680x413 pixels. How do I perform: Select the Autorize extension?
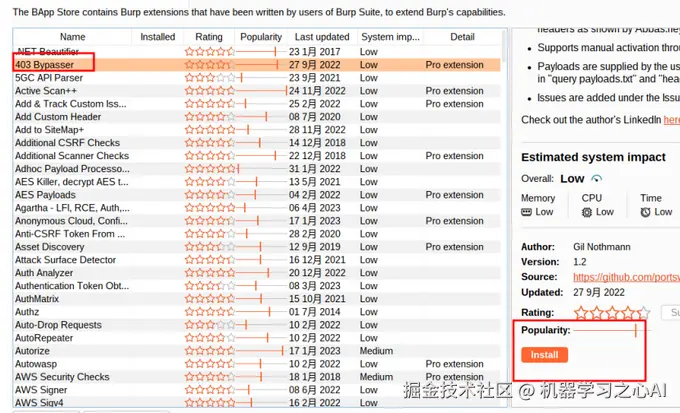(257, 351)
